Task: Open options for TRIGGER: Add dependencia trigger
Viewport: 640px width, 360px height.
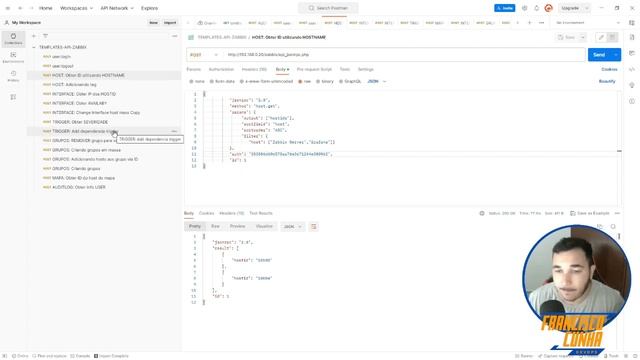Action: (175, 131)
